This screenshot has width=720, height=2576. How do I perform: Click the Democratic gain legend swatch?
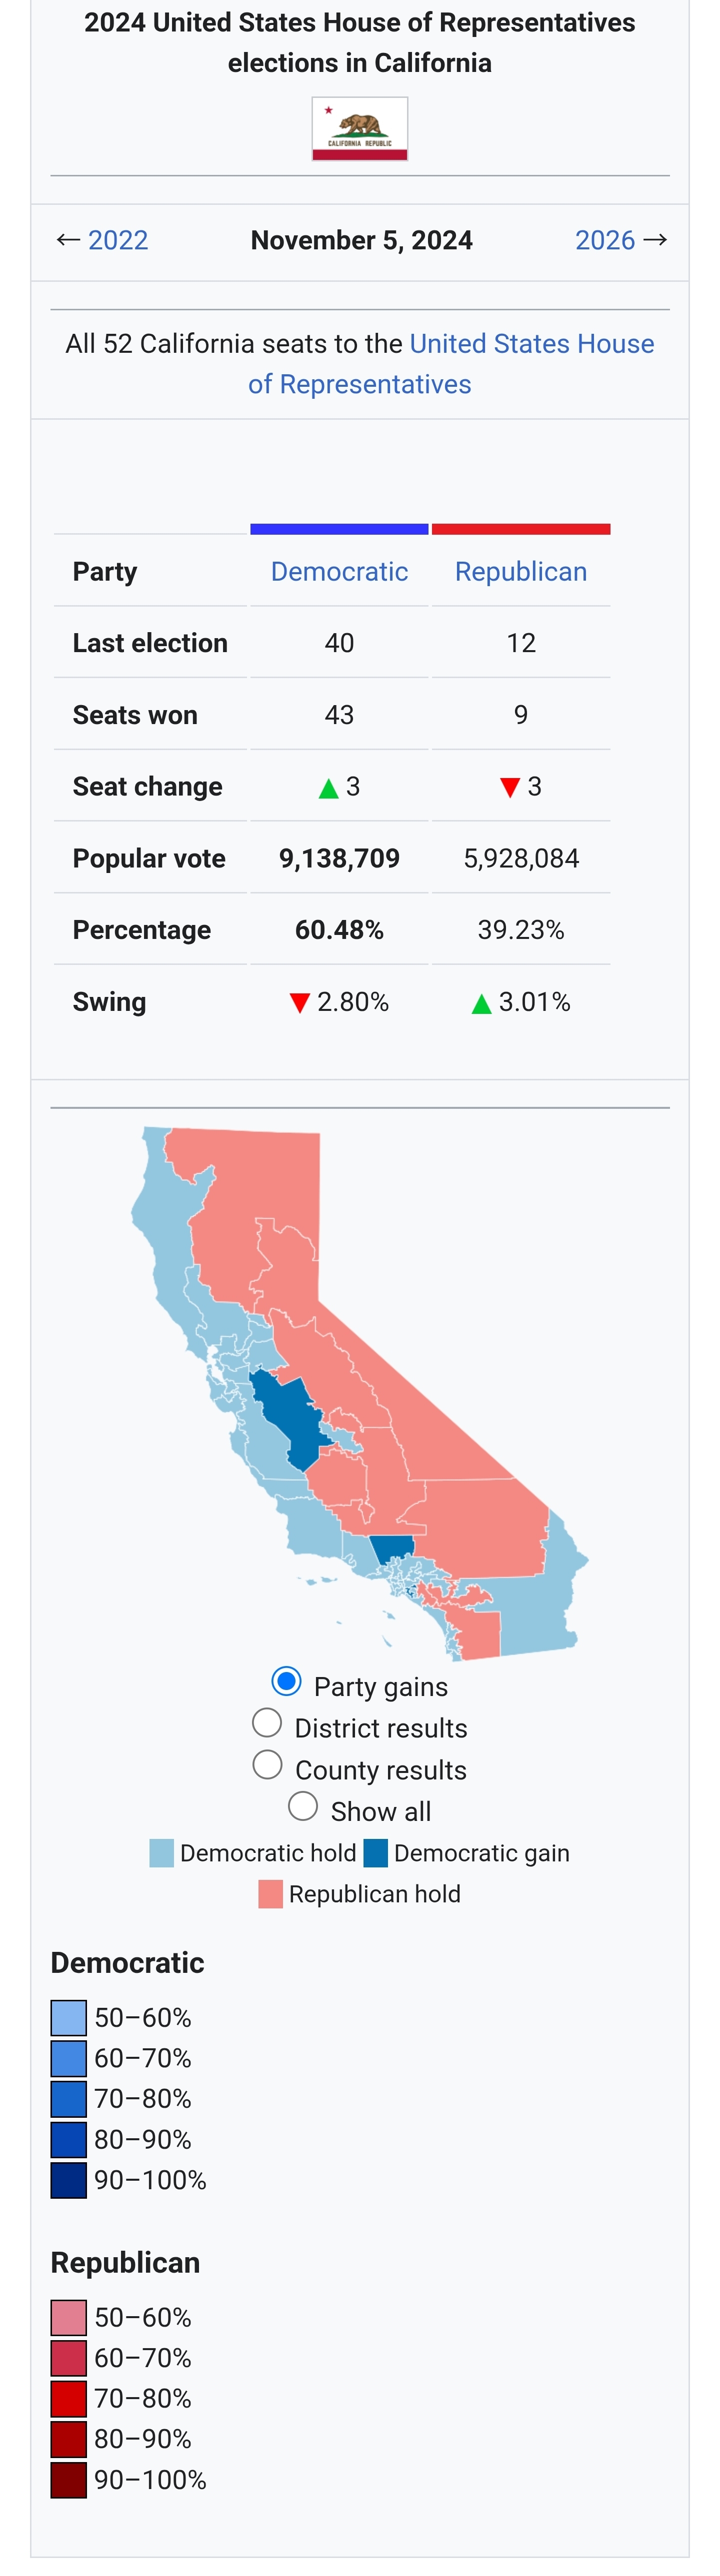click(x=375, y=1853)
